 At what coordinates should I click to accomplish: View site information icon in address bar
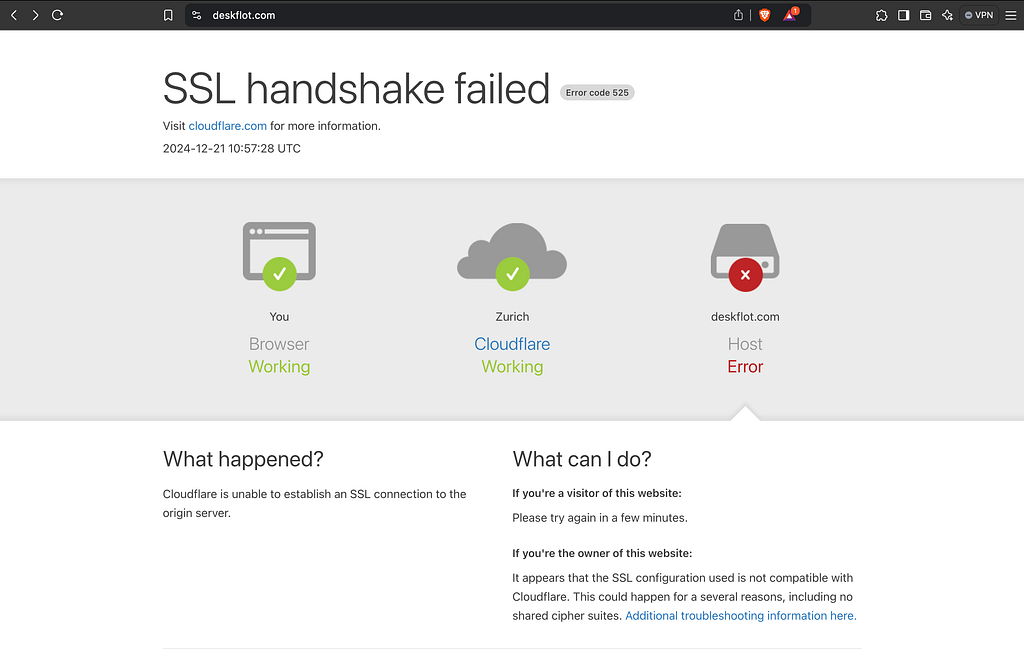[x=197, y=15]
